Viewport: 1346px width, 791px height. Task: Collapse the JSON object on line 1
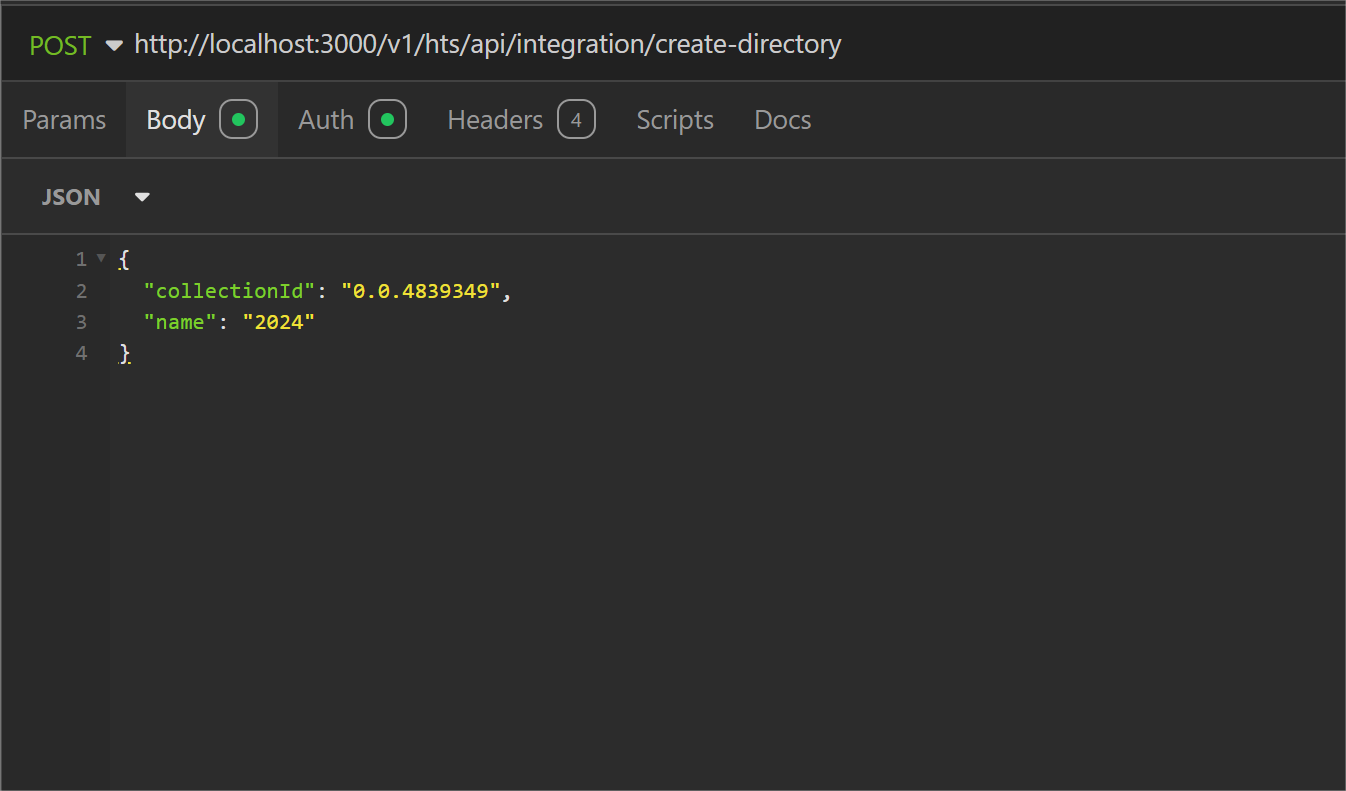tap(99, 258)
